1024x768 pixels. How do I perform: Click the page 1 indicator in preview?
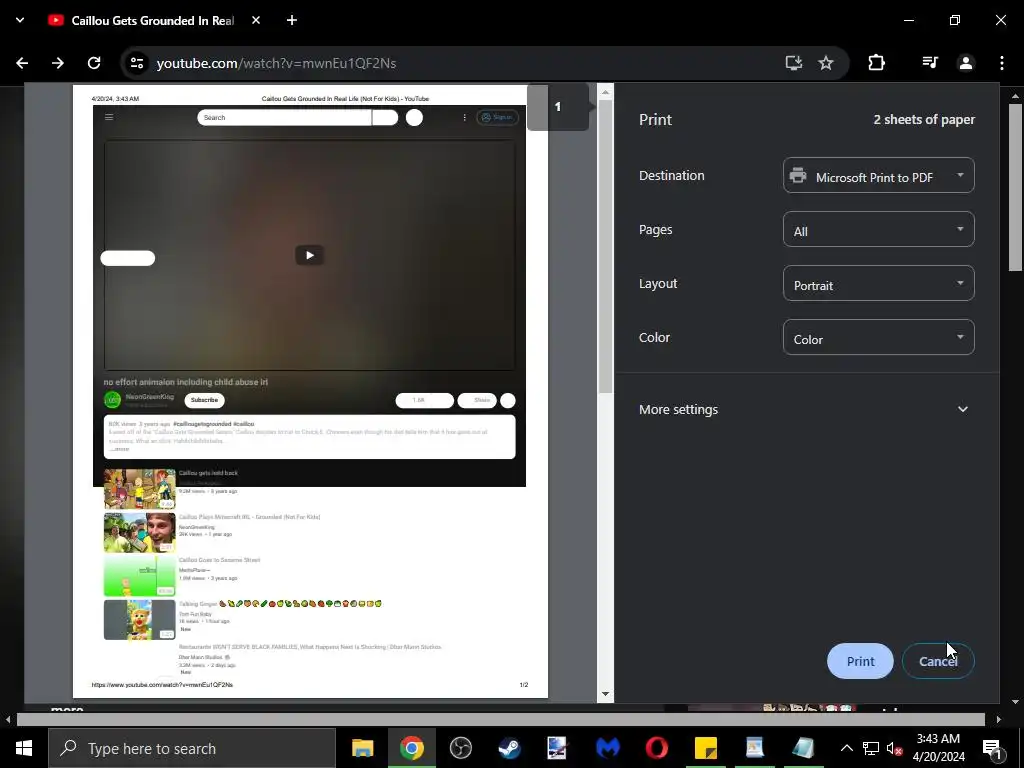click(x=558, y=107)
